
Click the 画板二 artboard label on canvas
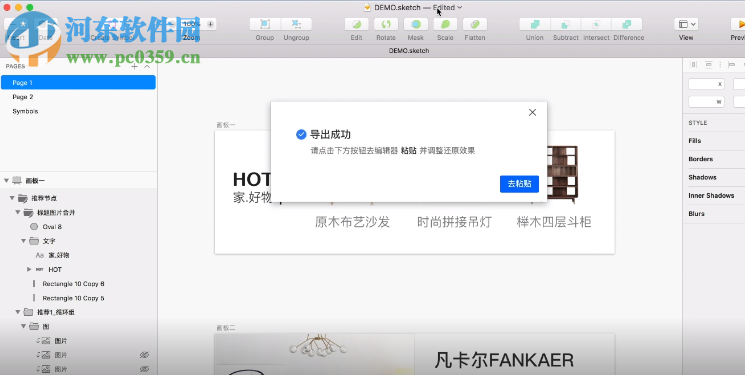[x=226, y=328]
